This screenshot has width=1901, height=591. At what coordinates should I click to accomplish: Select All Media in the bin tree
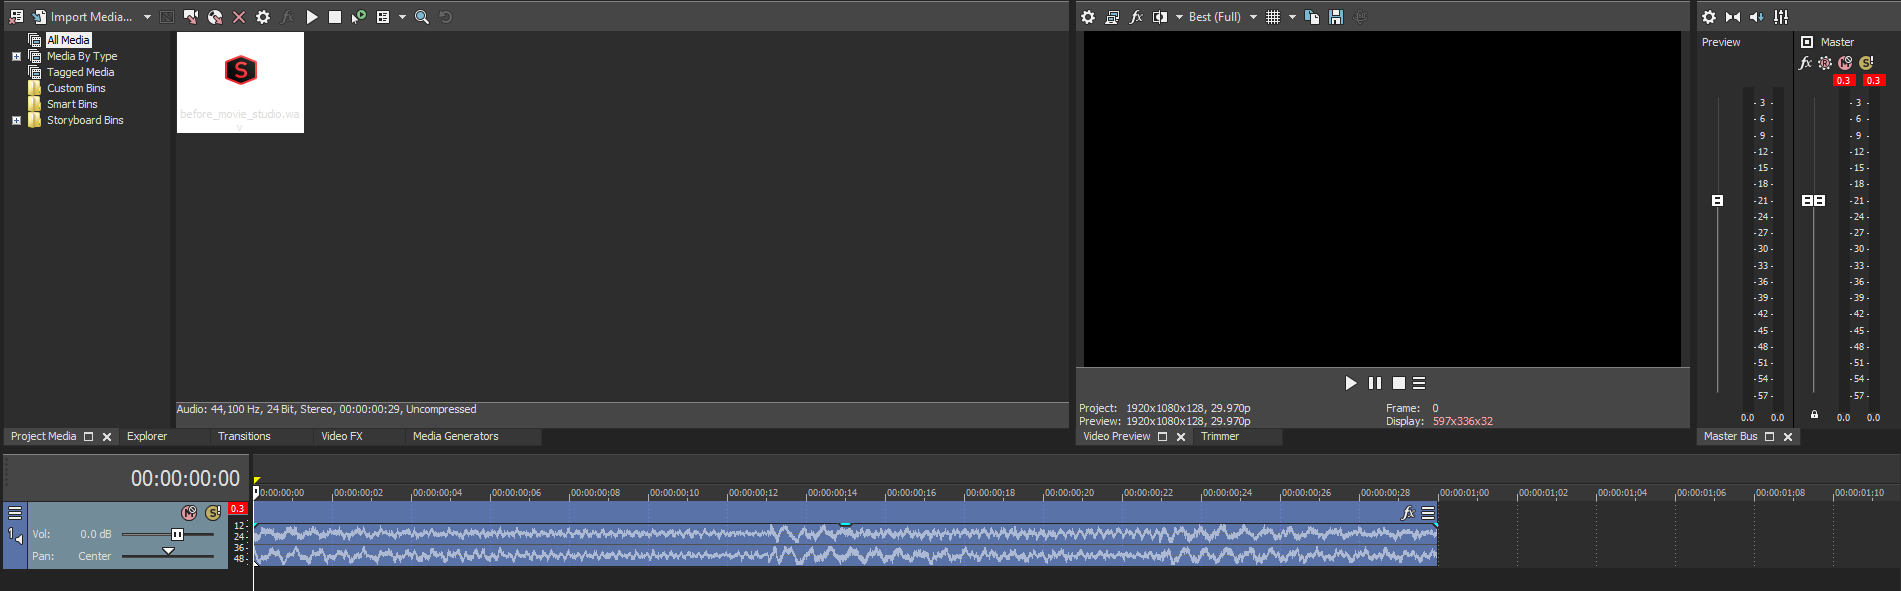click(x=68, y=40)
